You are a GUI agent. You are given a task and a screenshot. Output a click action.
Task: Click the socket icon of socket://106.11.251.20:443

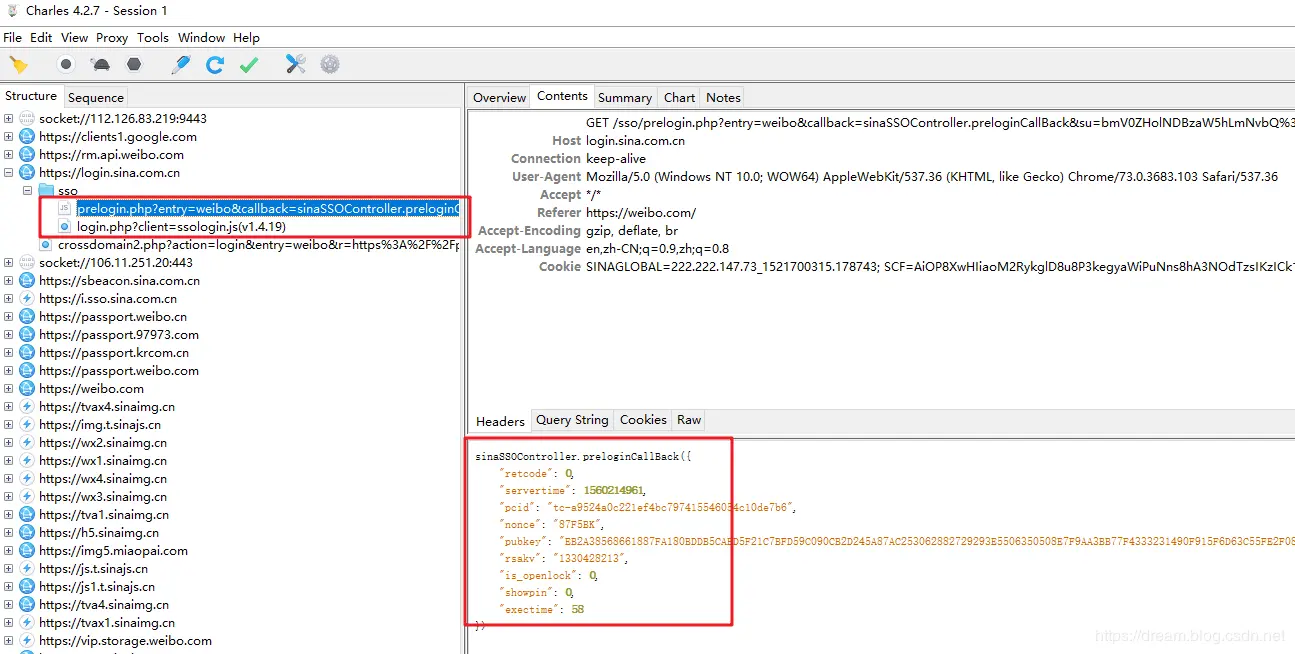pyautogui.click(x=27, y=263)
